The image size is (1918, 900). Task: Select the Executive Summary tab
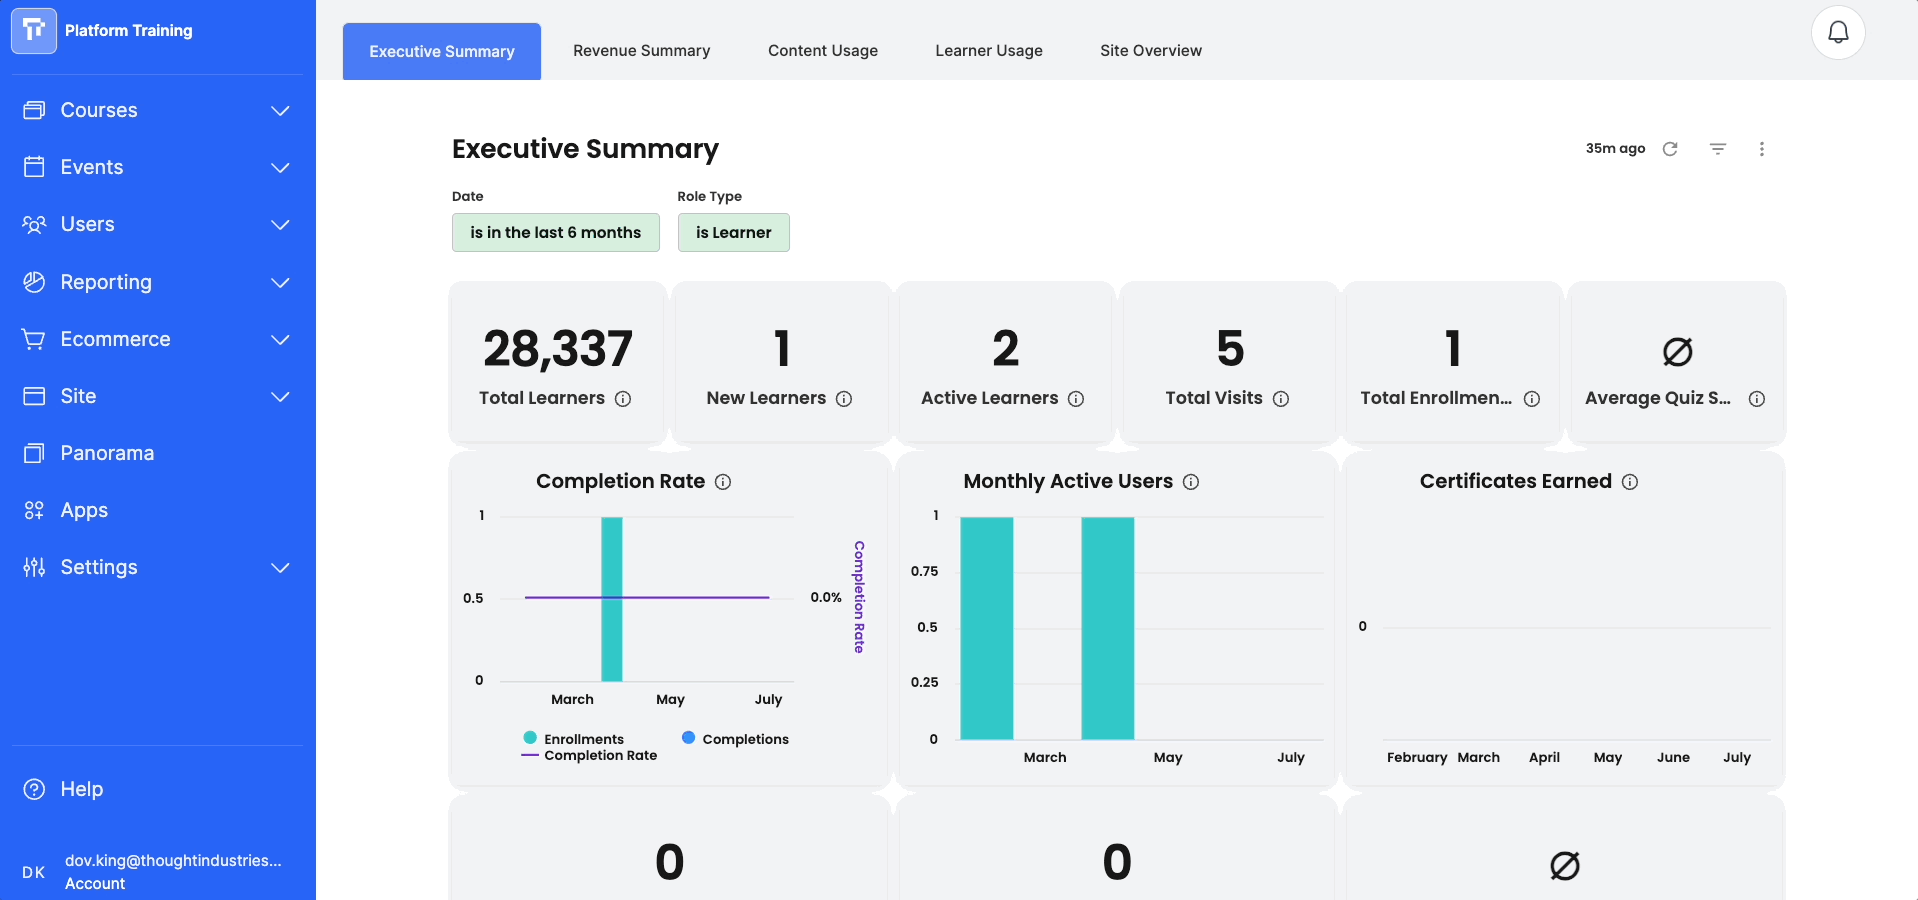point(442,51)
